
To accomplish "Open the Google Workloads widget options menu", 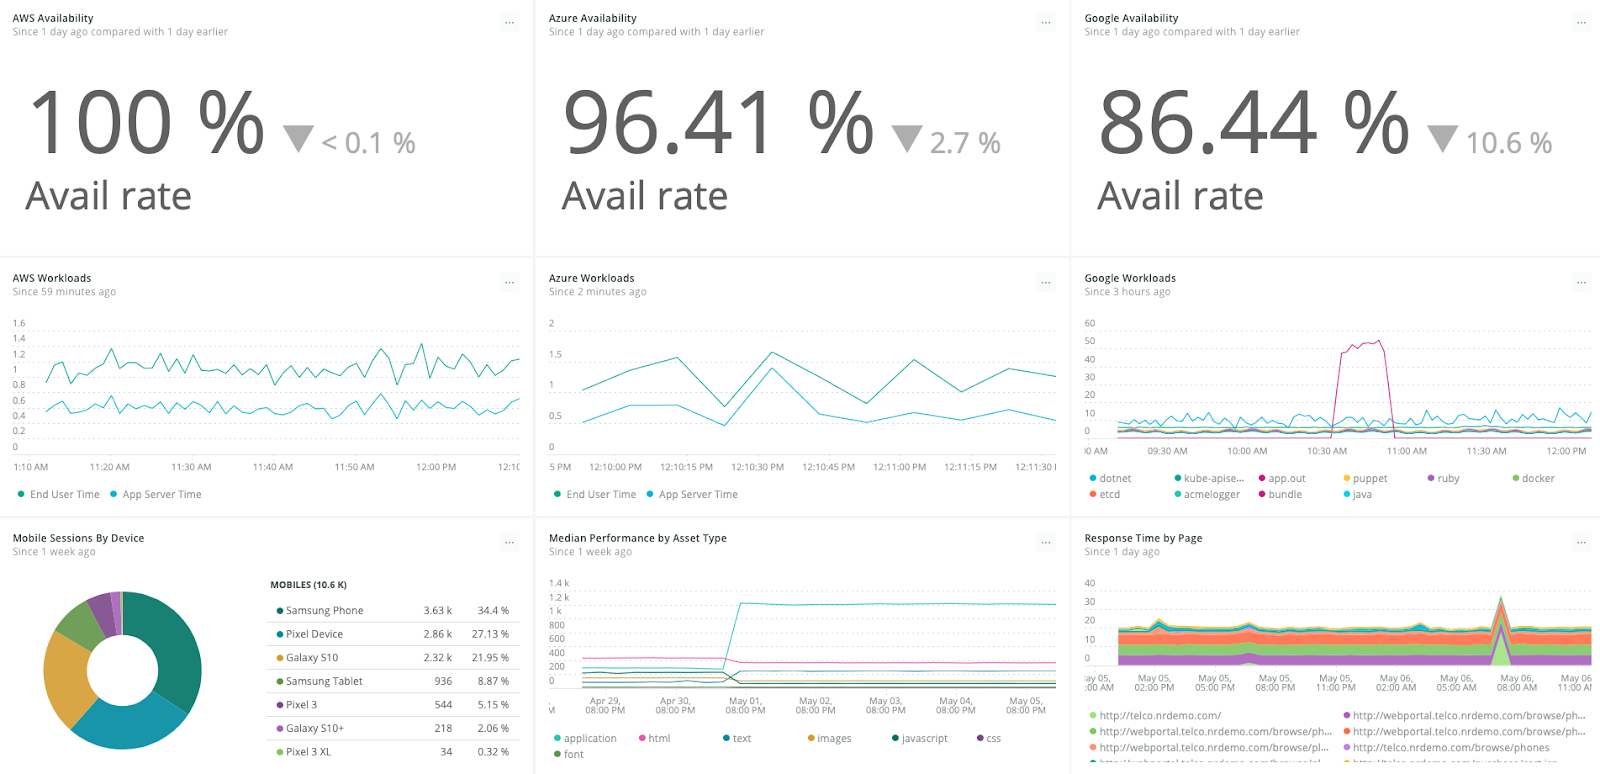I will point(1581,283).
